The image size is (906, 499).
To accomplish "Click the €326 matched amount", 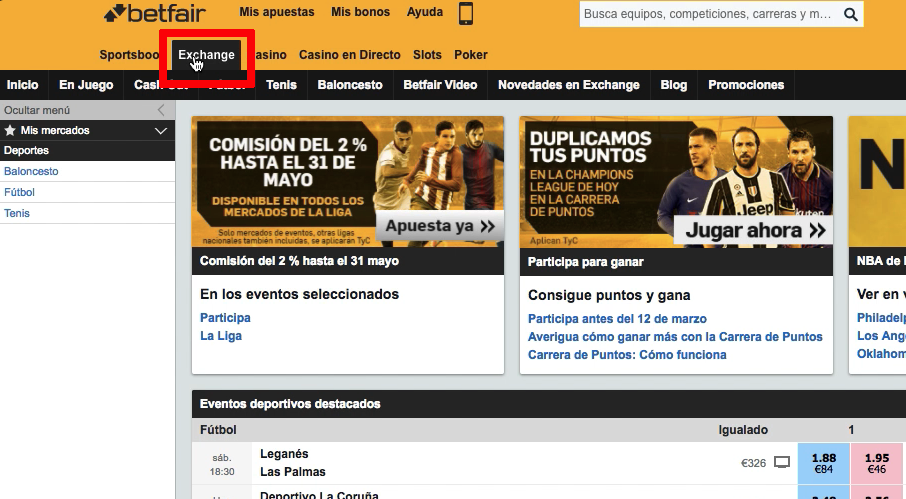I will point(753,463).
